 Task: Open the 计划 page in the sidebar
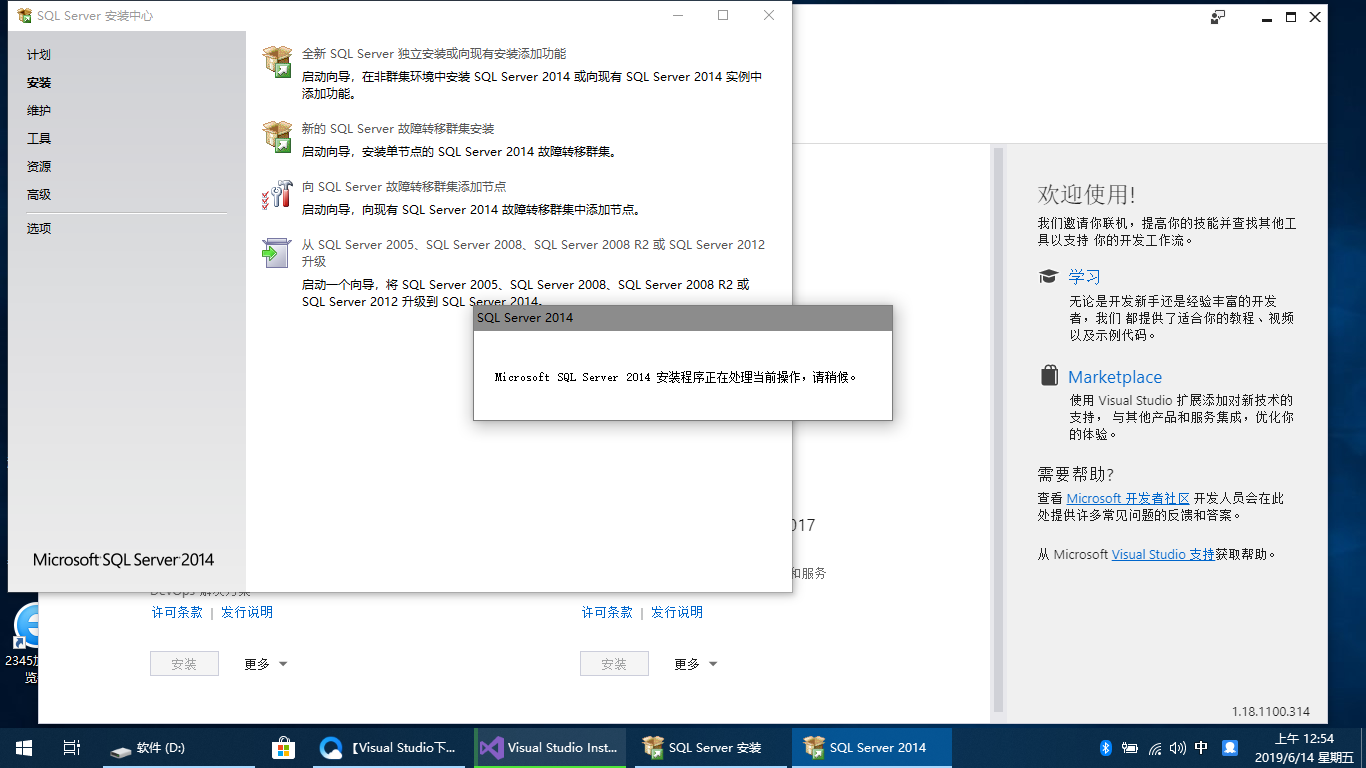click(39, 55)
